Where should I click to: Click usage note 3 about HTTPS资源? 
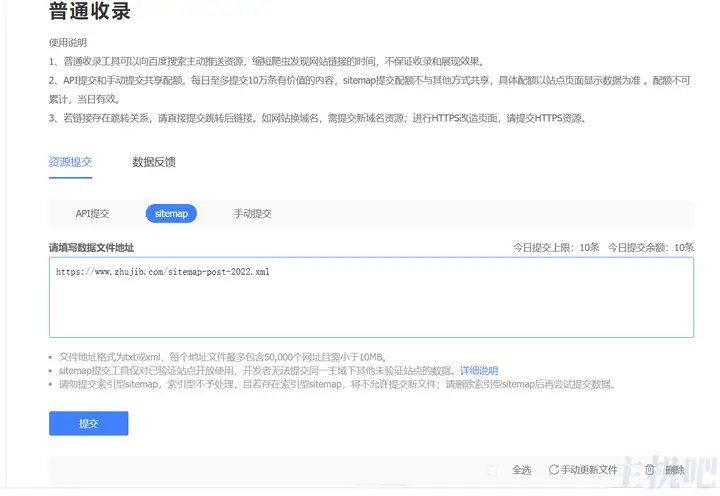[x=318, y=118]
